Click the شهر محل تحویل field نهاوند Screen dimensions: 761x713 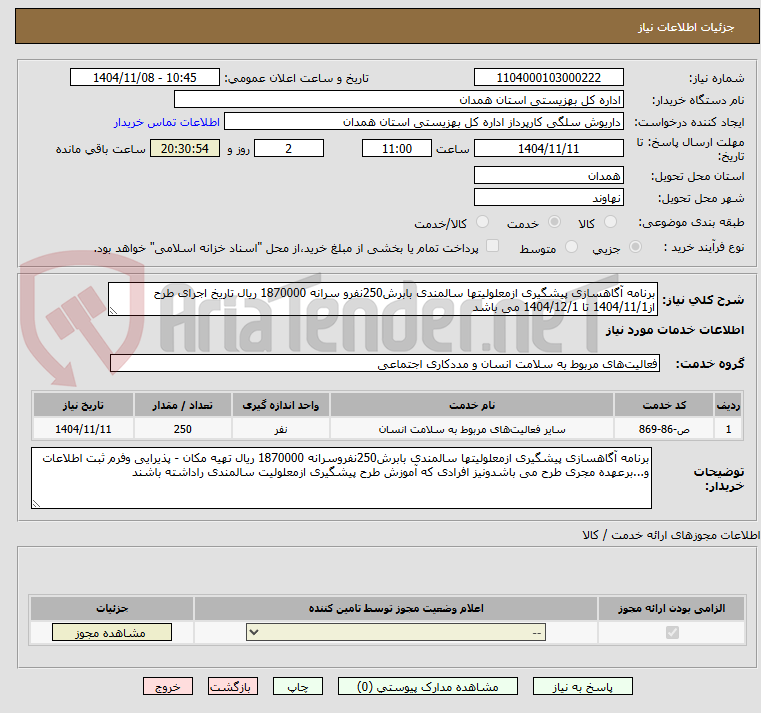tap(548, 198)
